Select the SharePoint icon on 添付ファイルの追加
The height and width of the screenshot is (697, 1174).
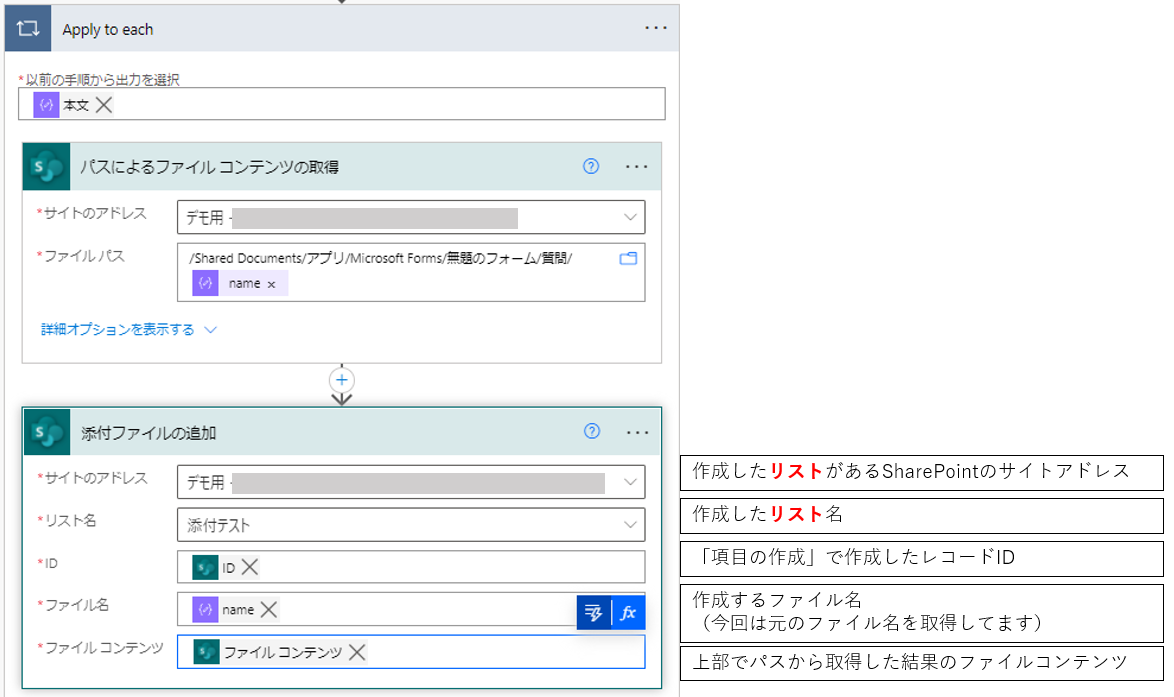click(x=44, y=431)
